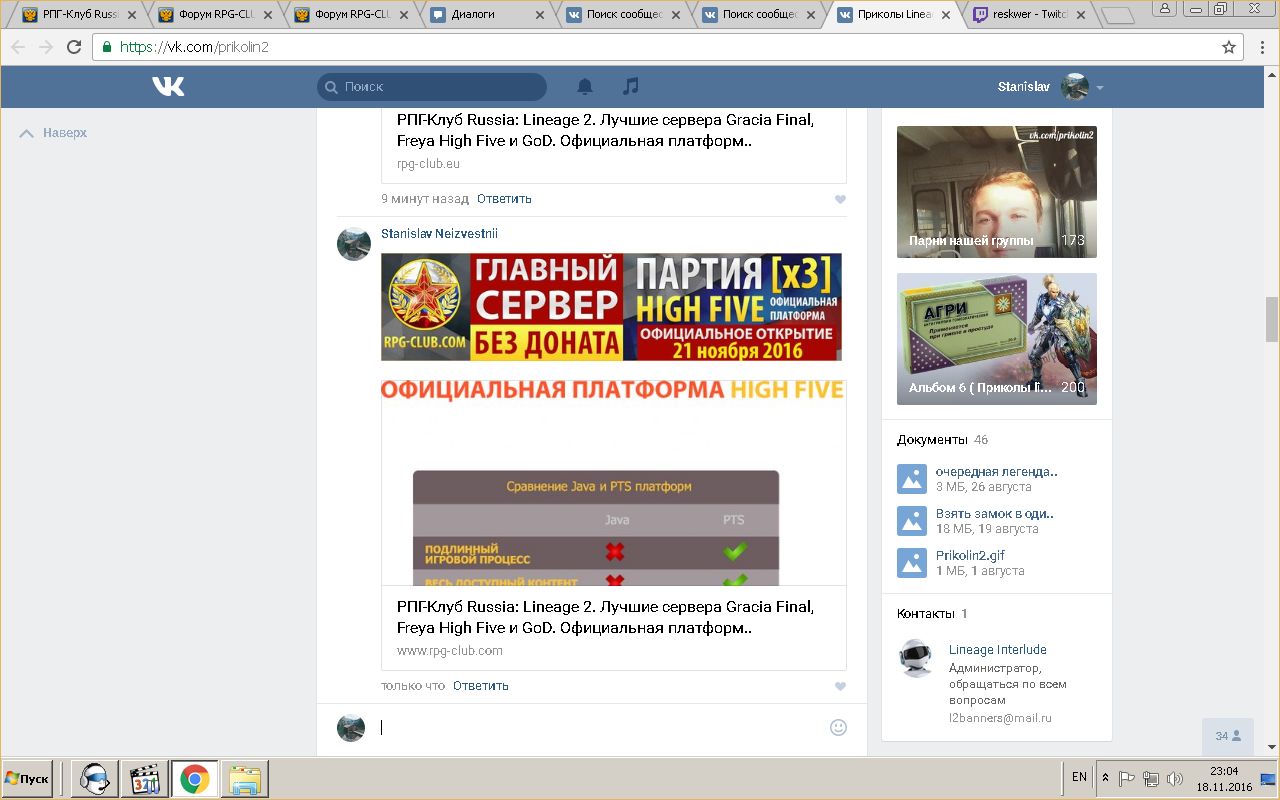
Task: Open Парни нашей группы album thumbnail
Action: click(x=996, y=193)
